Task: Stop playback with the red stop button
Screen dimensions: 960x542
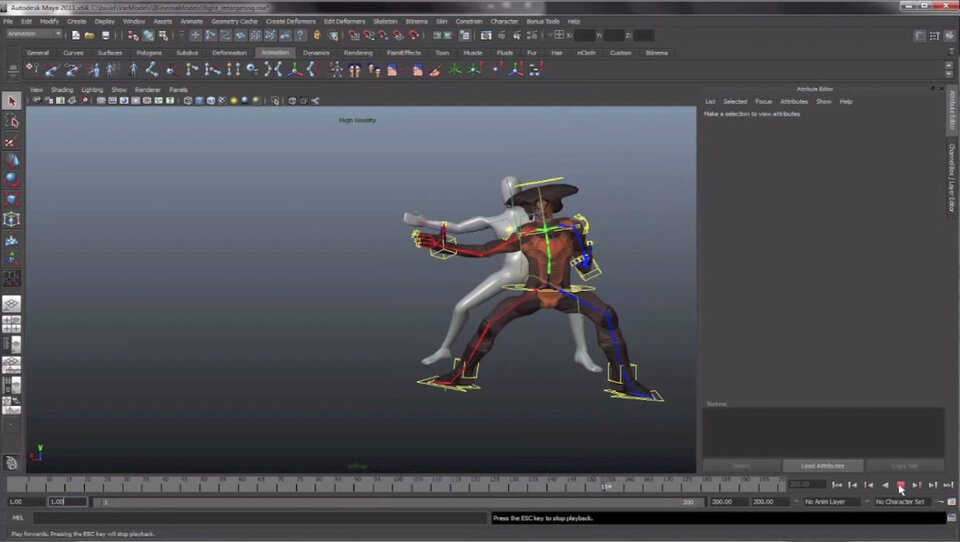Action: (x=900, y=485)
